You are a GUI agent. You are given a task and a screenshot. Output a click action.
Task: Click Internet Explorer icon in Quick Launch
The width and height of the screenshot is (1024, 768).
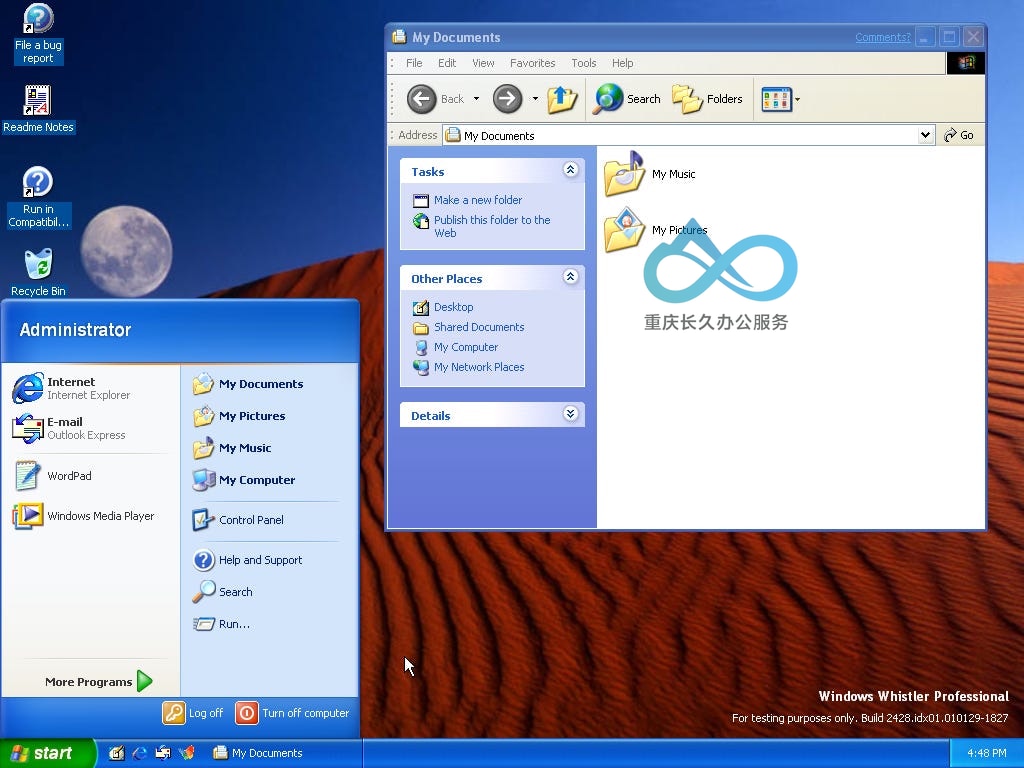coord(140,753)
